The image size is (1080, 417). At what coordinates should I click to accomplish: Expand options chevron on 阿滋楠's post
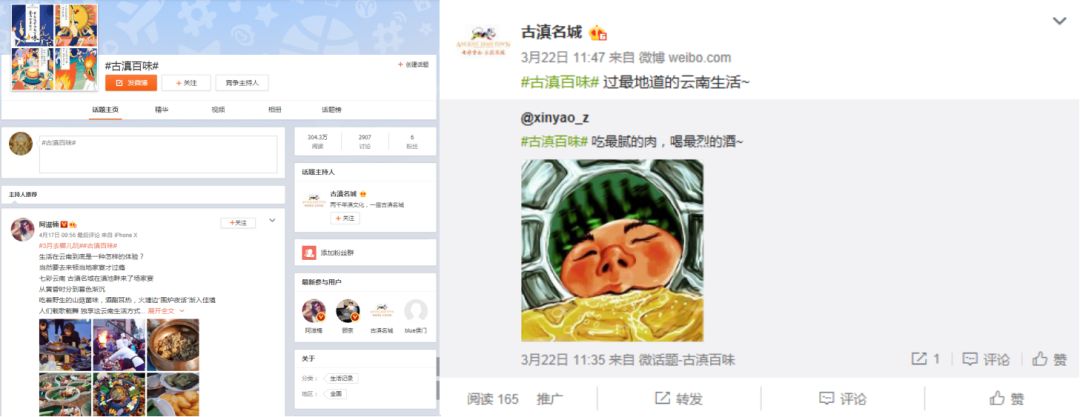272,221
